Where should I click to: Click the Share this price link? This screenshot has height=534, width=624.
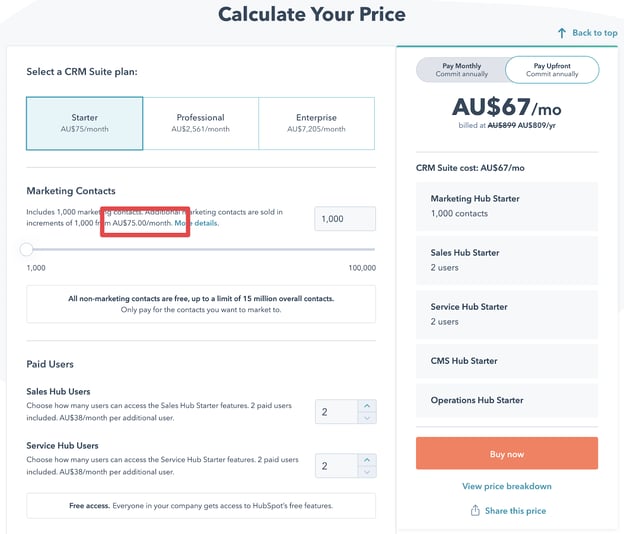[x=515, y=511]
